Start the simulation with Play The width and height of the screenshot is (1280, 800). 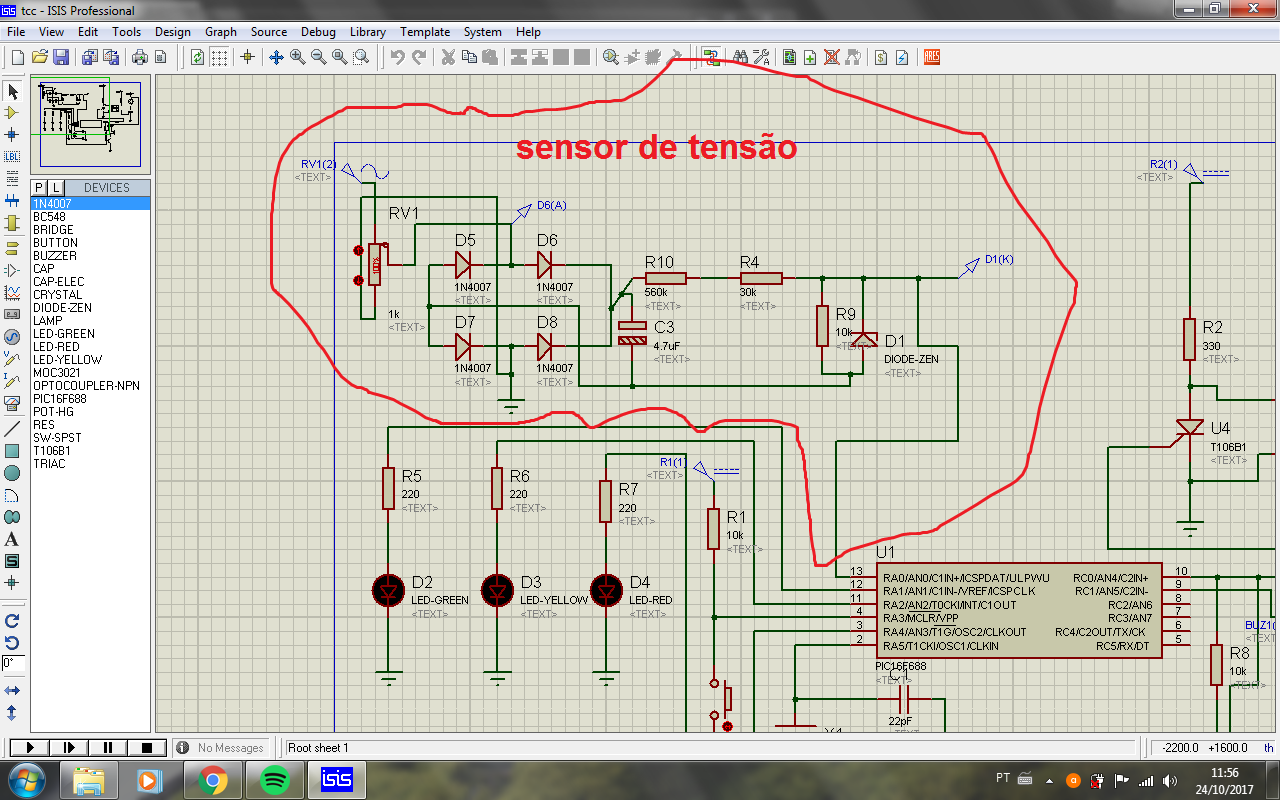click(x=29, y=747)
